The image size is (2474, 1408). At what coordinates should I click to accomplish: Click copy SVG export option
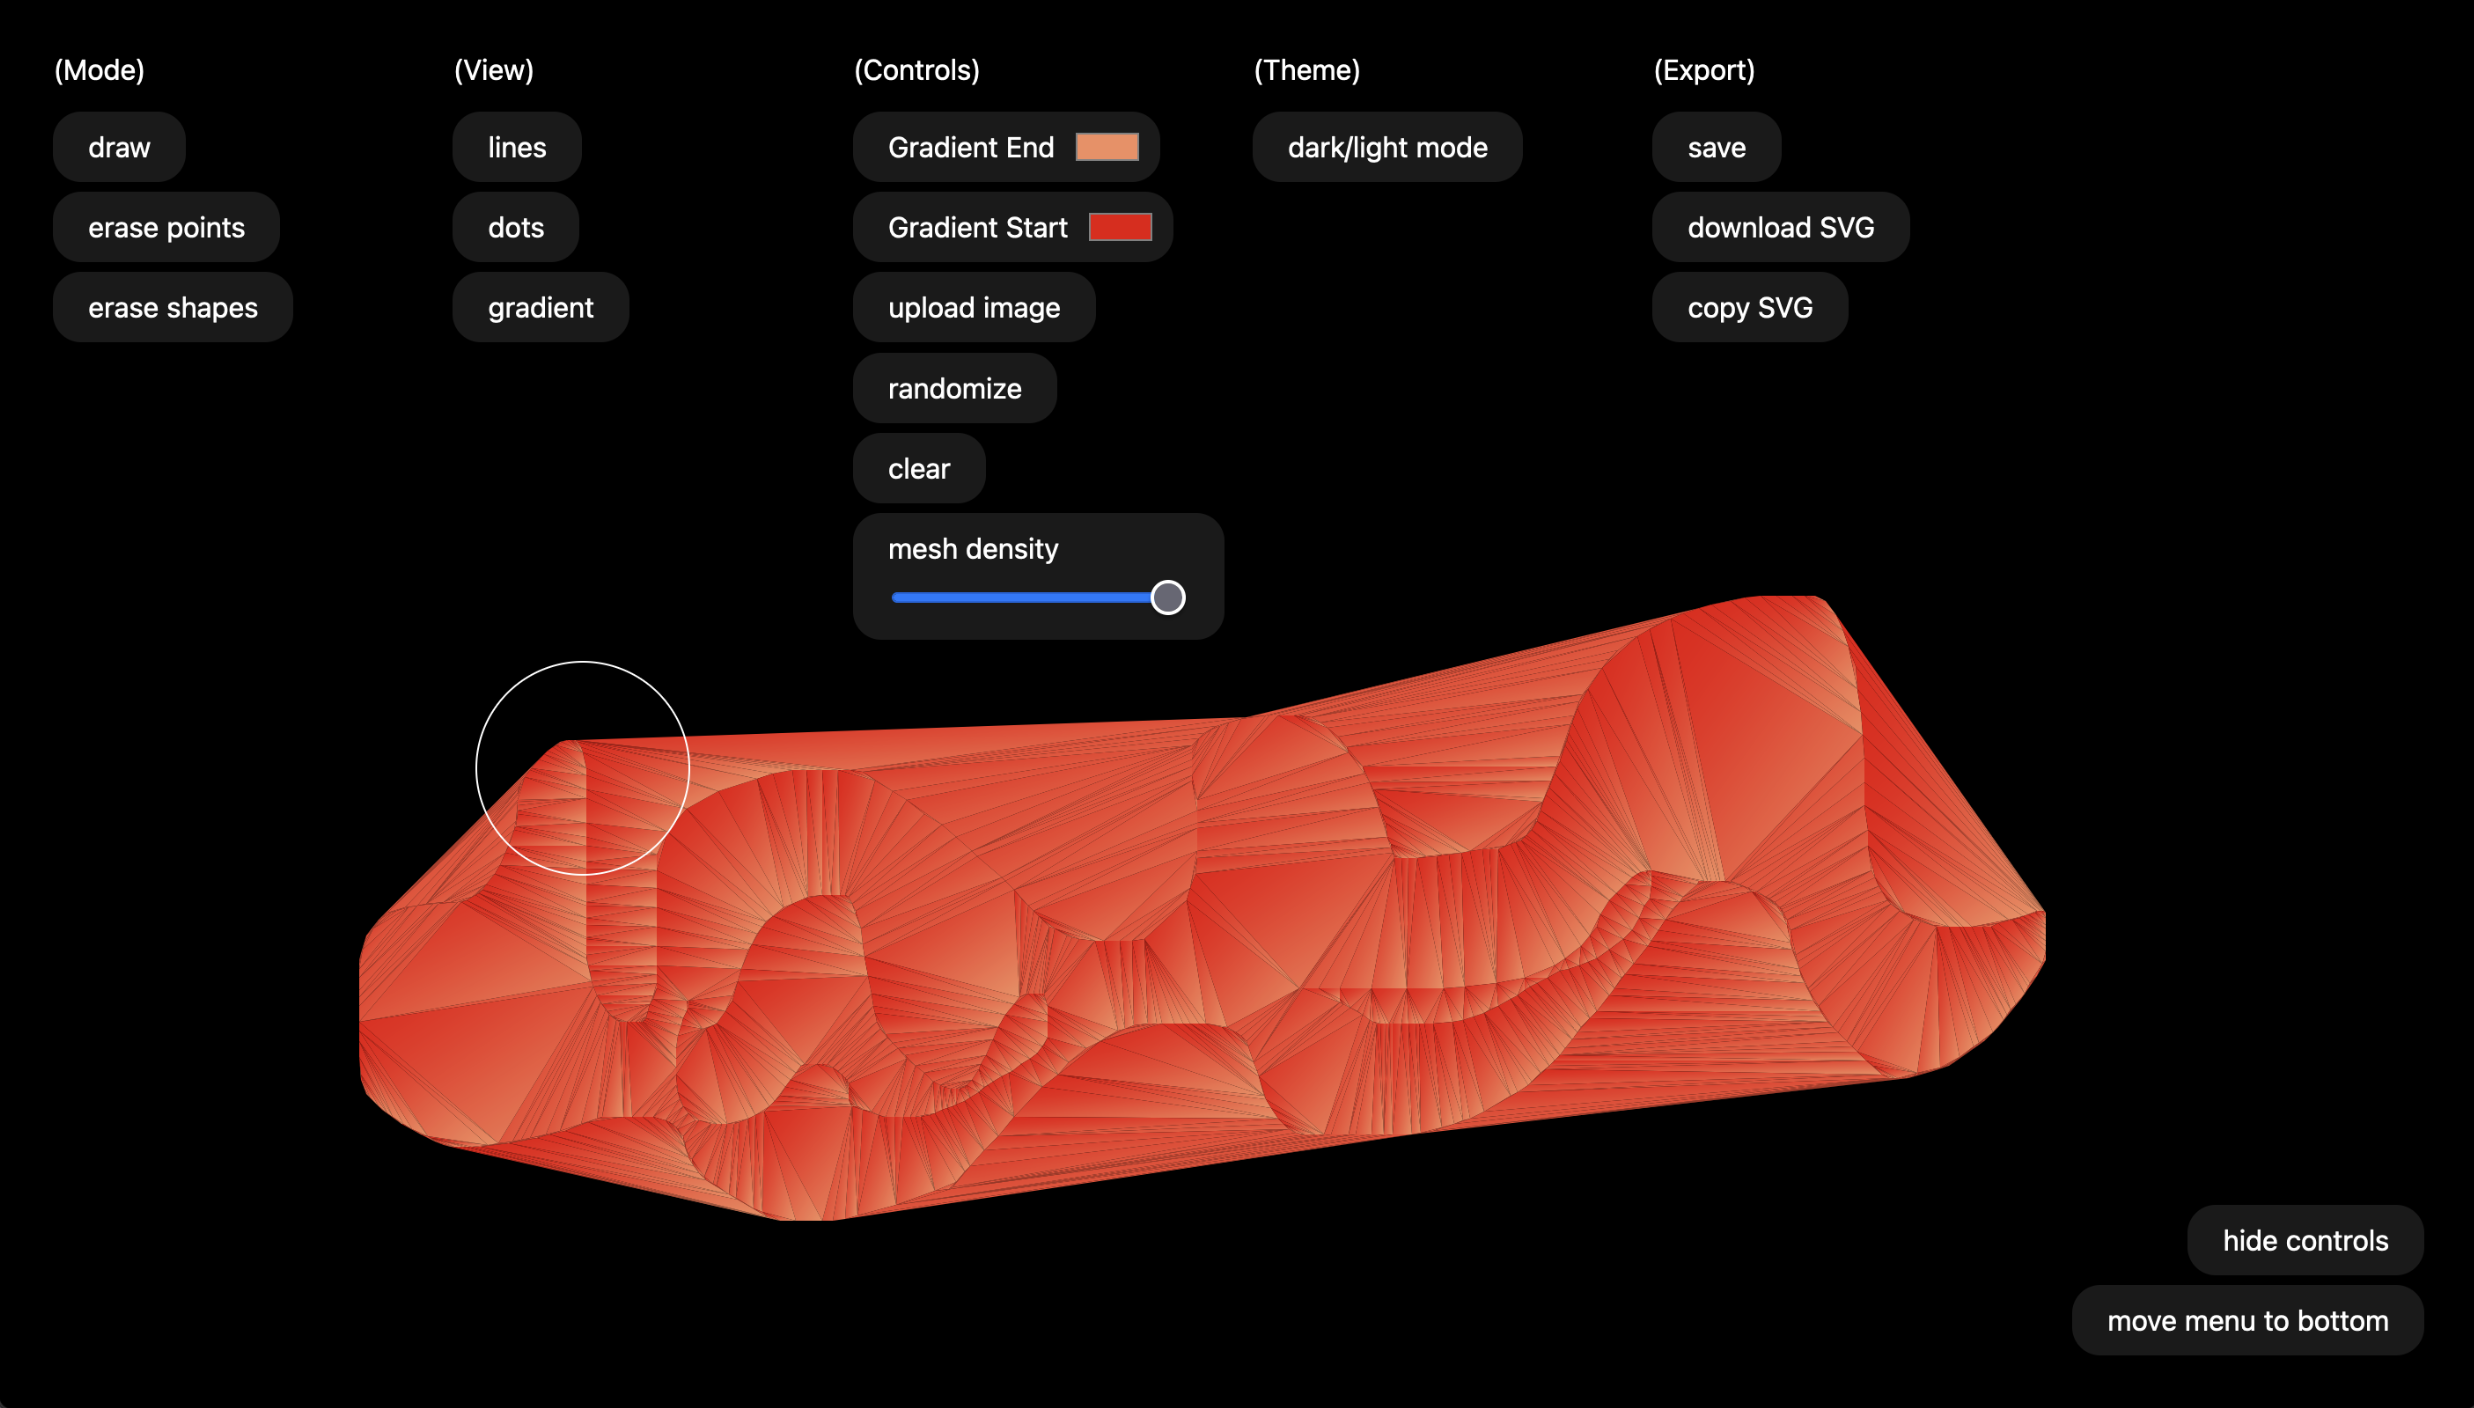(1750, 307)
